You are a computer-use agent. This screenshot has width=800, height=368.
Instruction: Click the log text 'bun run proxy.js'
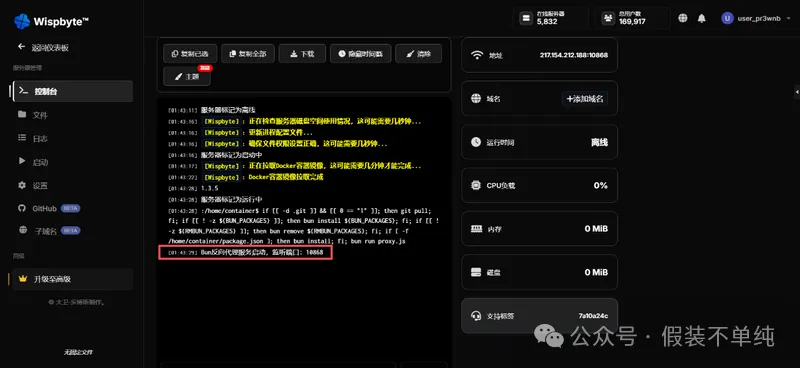point(378,241)
